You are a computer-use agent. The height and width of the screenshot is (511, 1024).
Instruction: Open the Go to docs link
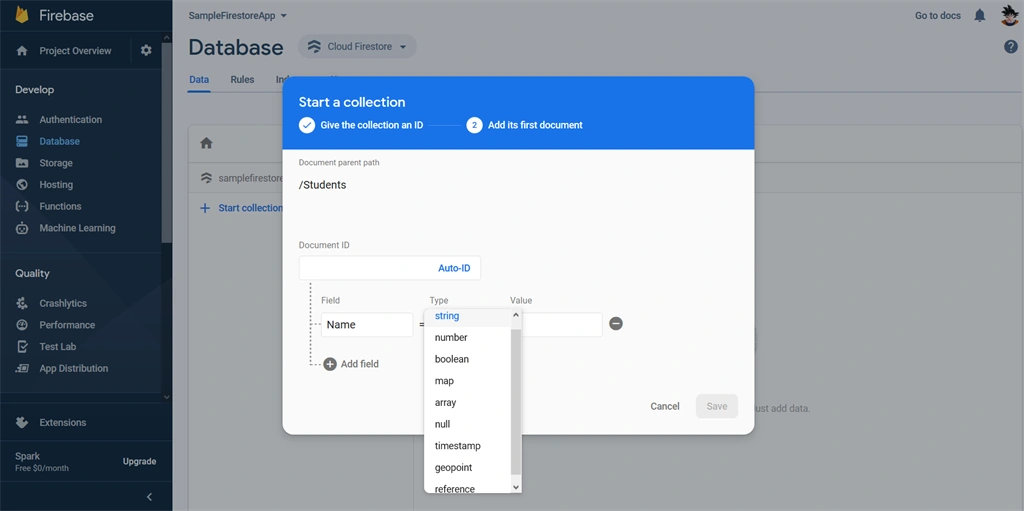click(938, 15)
